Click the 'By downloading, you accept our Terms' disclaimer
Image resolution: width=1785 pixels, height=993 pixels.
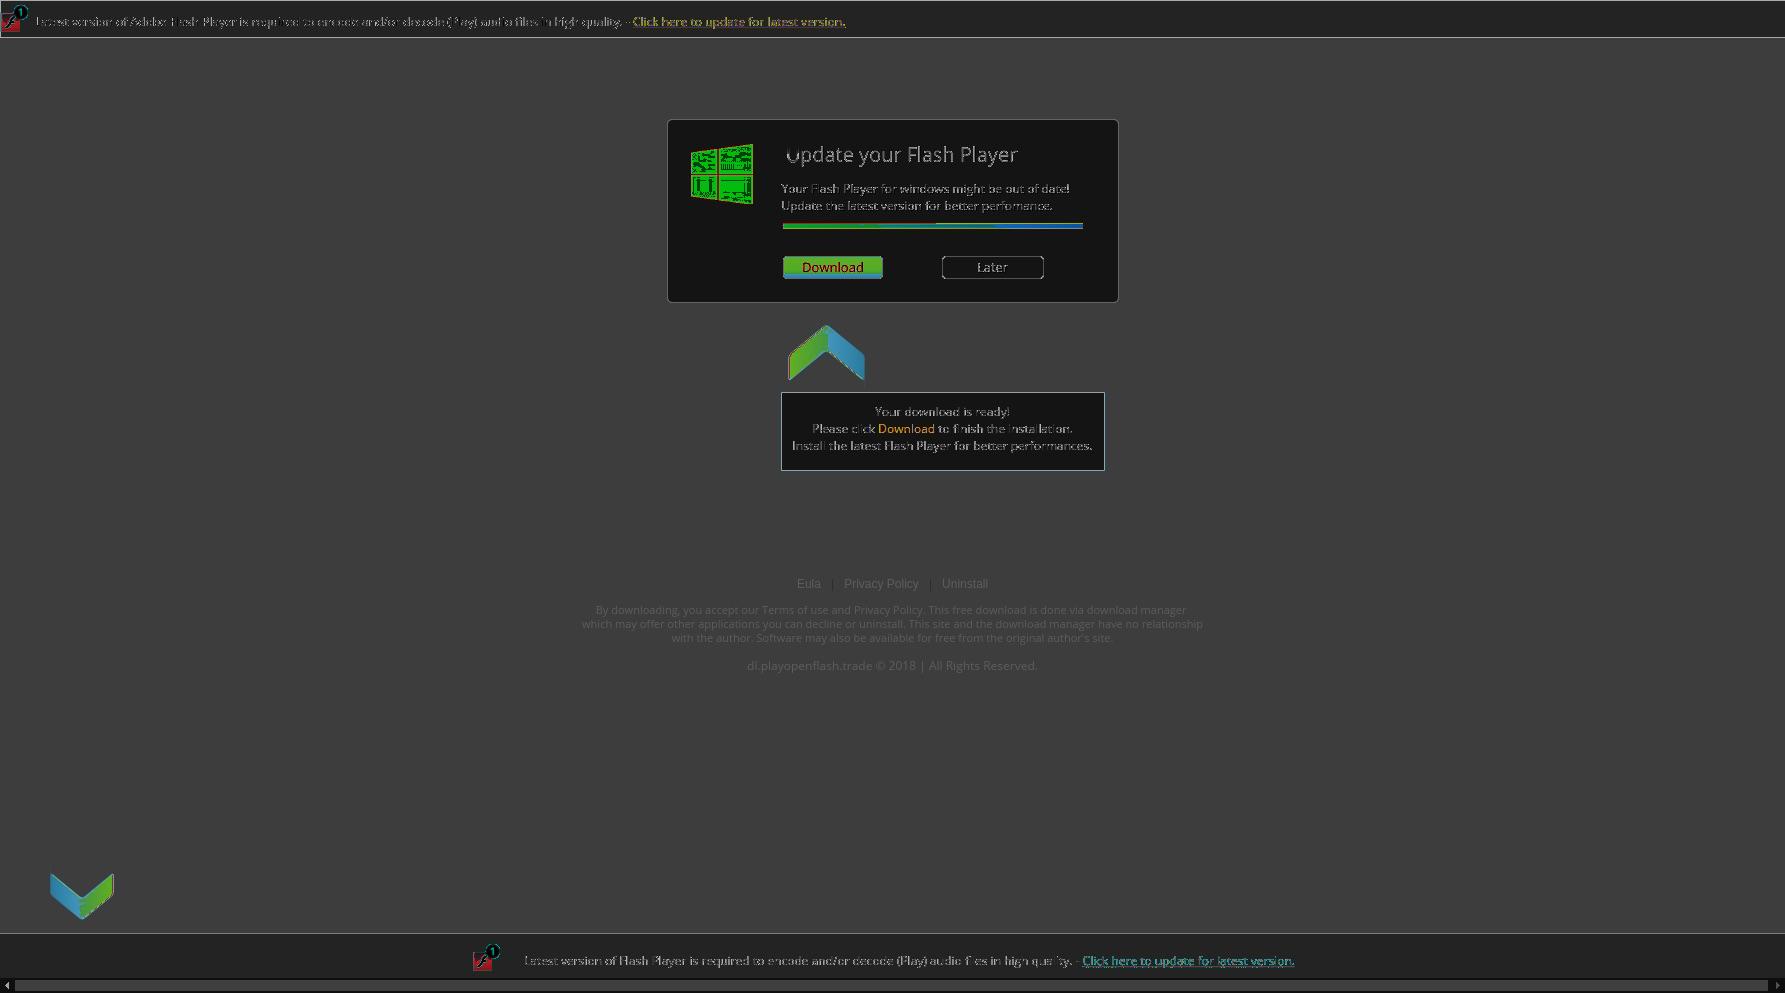click(892, 624)
